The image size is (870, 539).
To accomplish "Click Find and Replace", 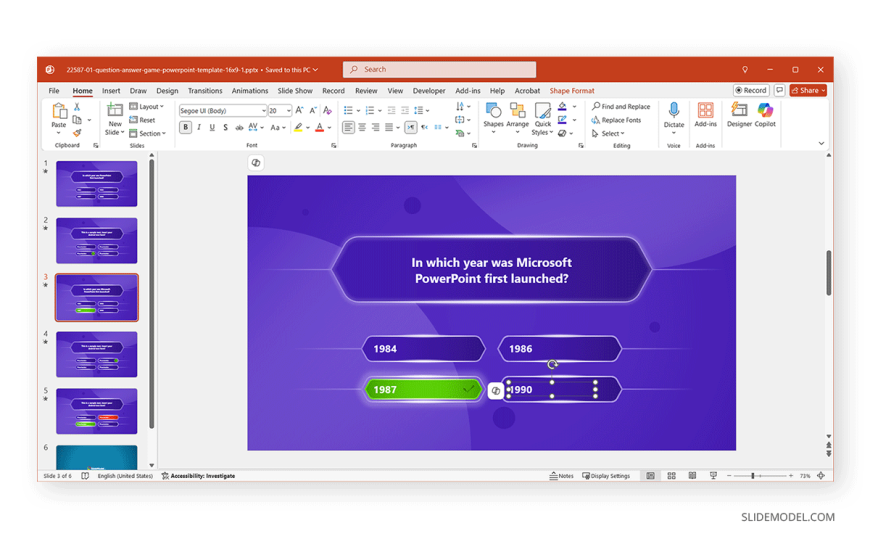I will tap(620, 106).
